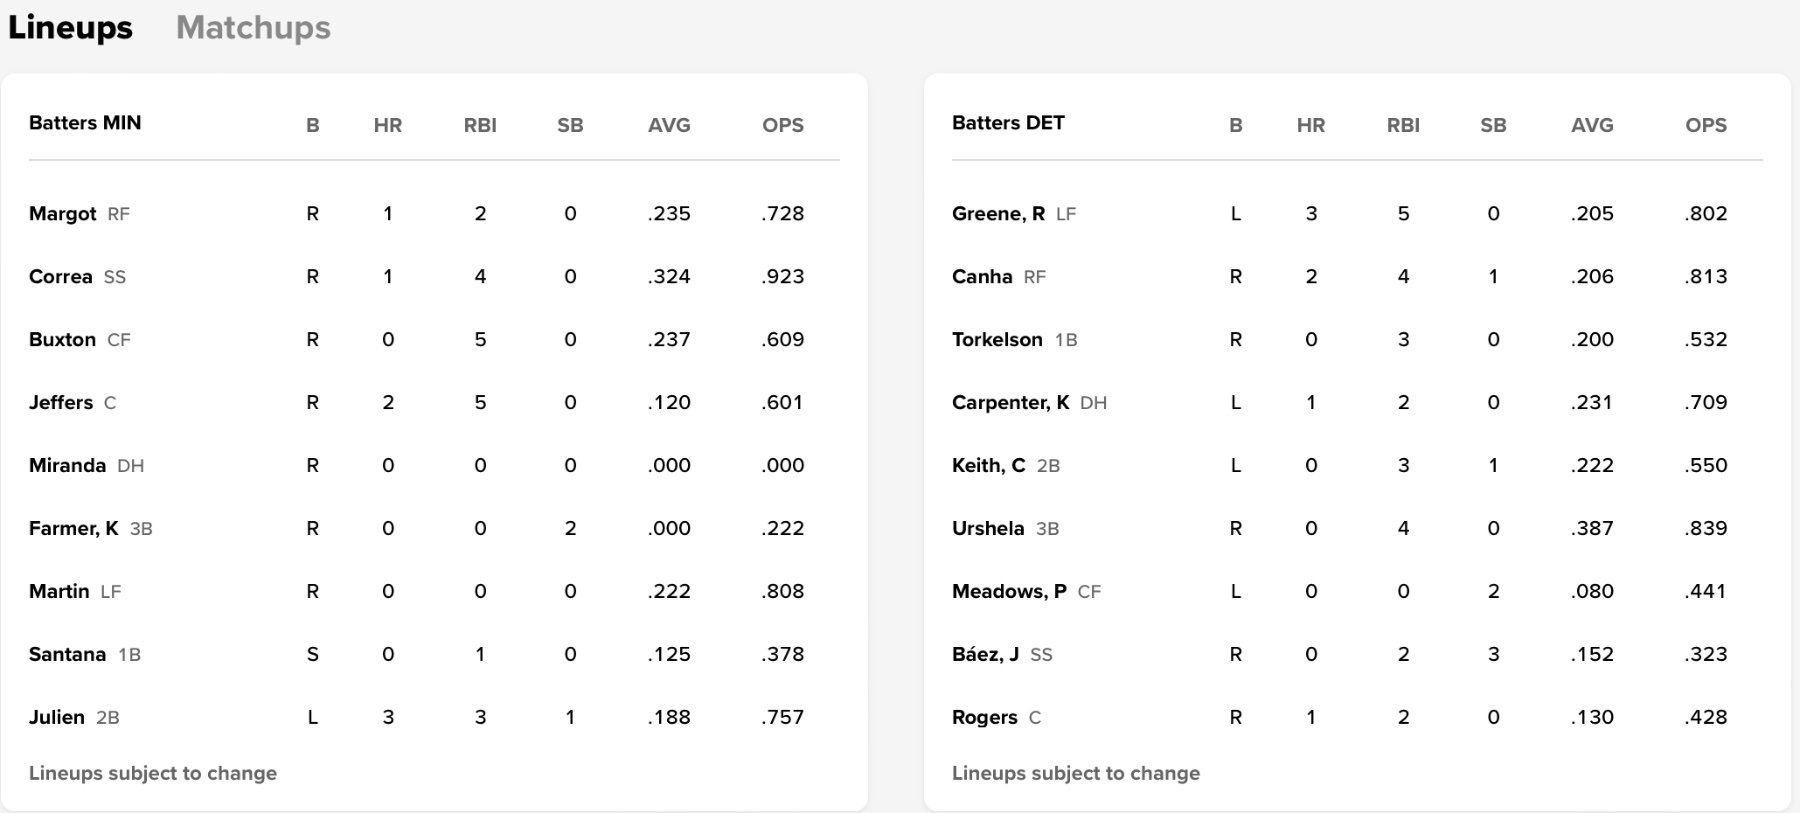
Task: Select the Lineups tab
Action: coord(70,28)
